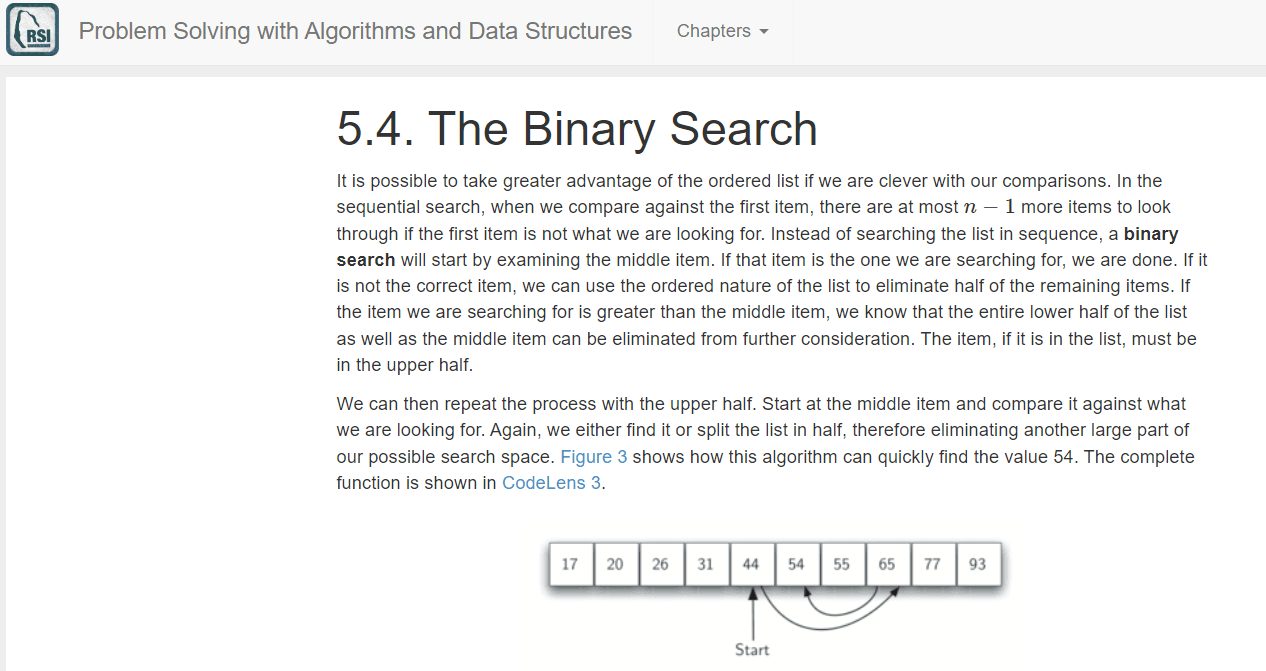Follow the Figure 3 link
Image resolution: width=1266 pixels, height=671 pixels.
(x=594, y=457)
